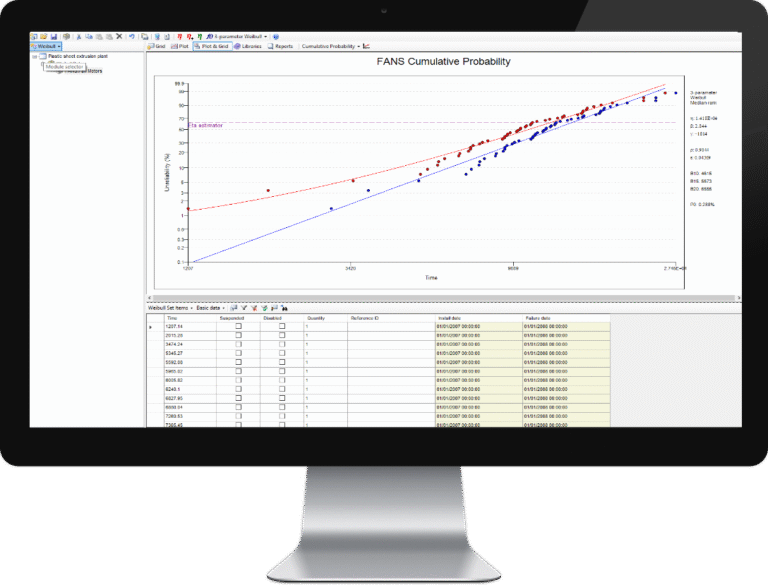Switch to the Grid view tab
Image resolution: width=768 pixels, height=585 pixels.
(156, 46)
